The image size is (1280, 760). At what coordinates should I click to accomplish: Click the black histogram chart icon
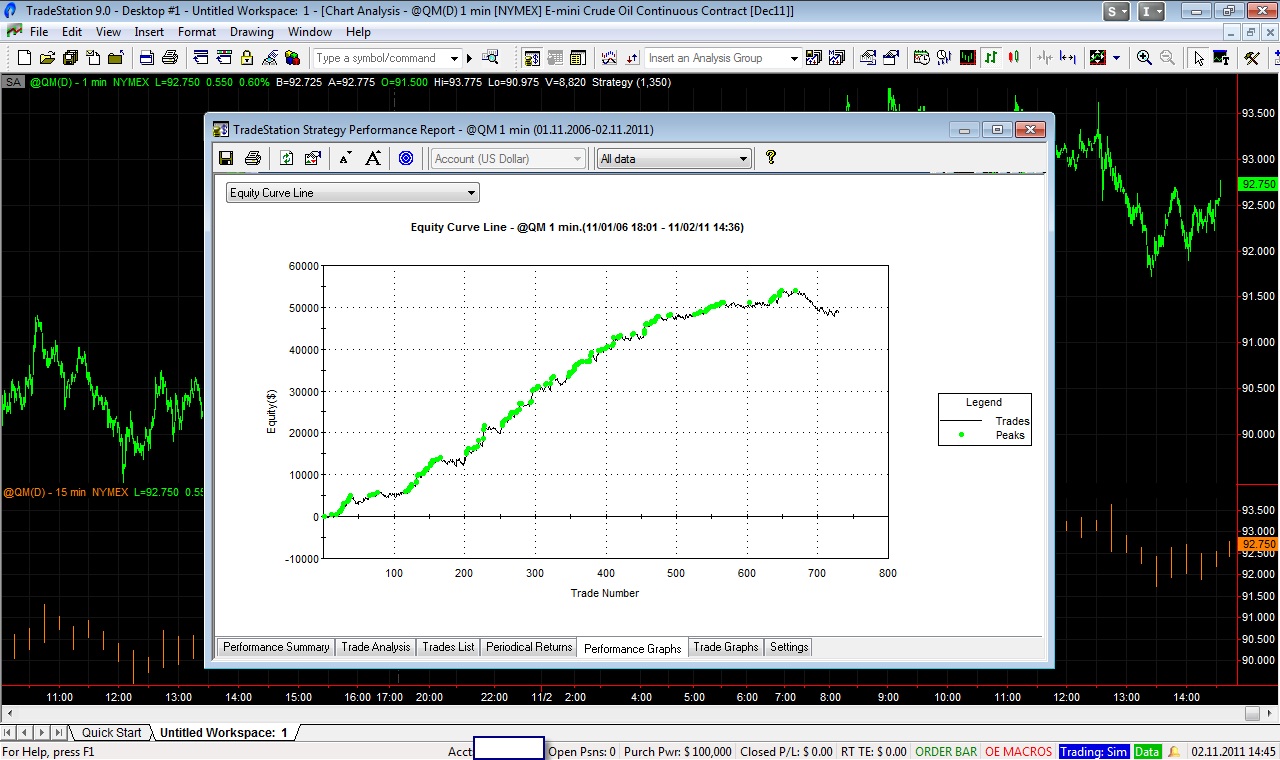tap(967, 58)
